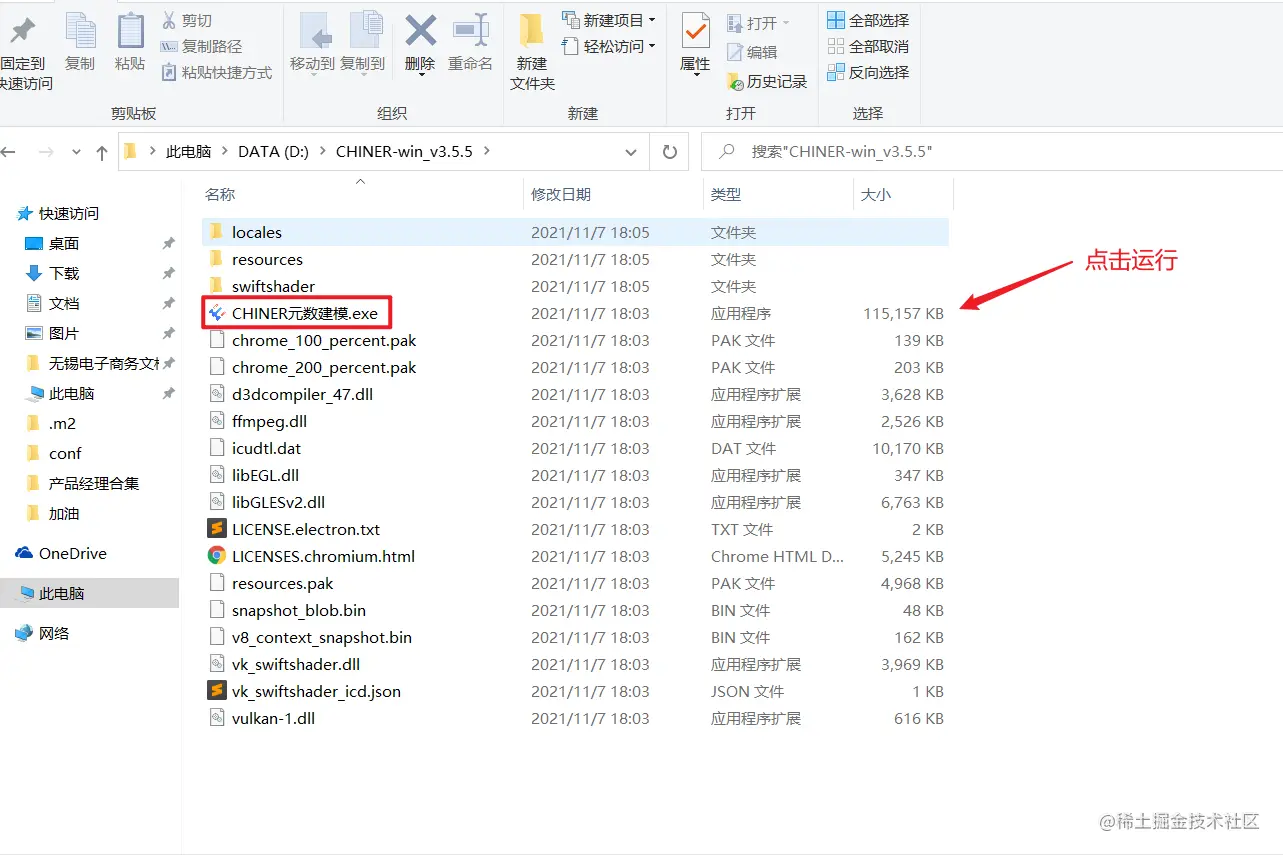Select the CHINER元数建模.exe application file
This screenshot has height=855, width=1283.
click(304, 313)
